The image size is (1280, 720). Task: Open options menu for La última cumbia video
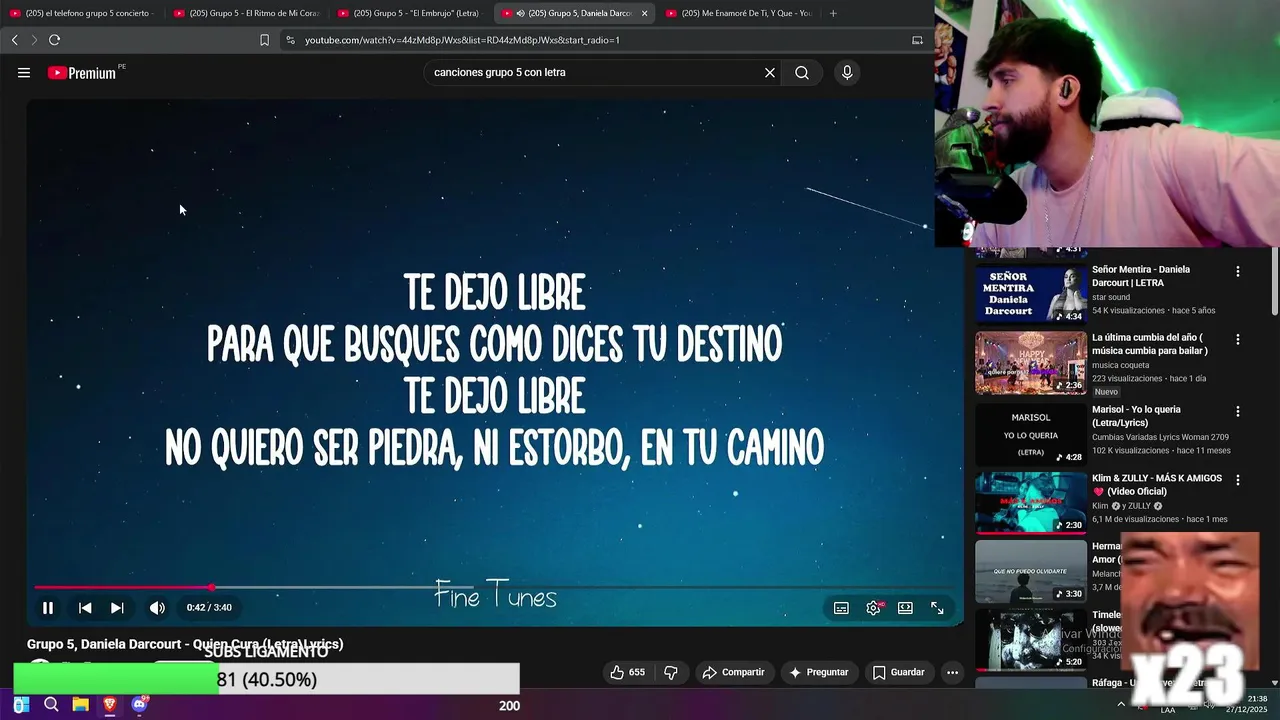pyautogui.click(x=1238, y=340)
